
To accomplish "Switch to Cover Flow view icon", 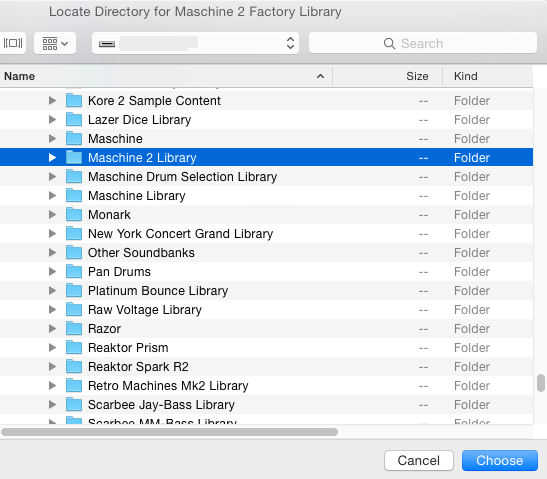I will point(13,43).
